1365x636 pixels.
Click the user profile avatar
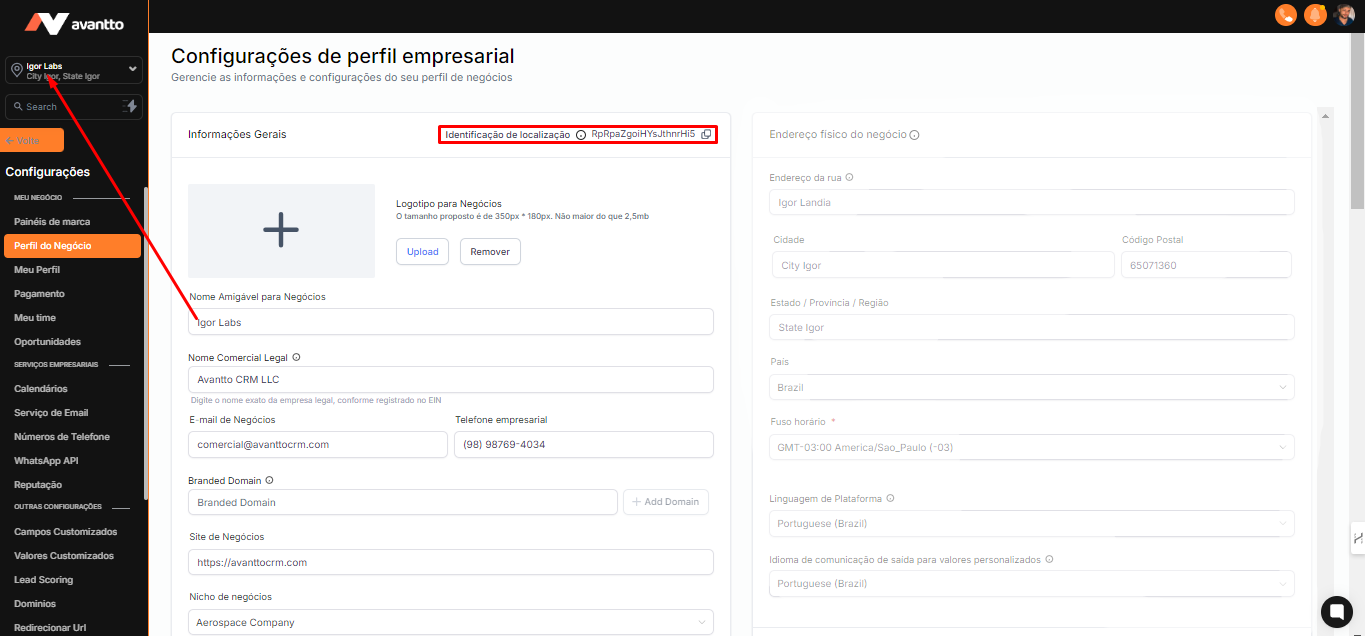point(1345,15)
